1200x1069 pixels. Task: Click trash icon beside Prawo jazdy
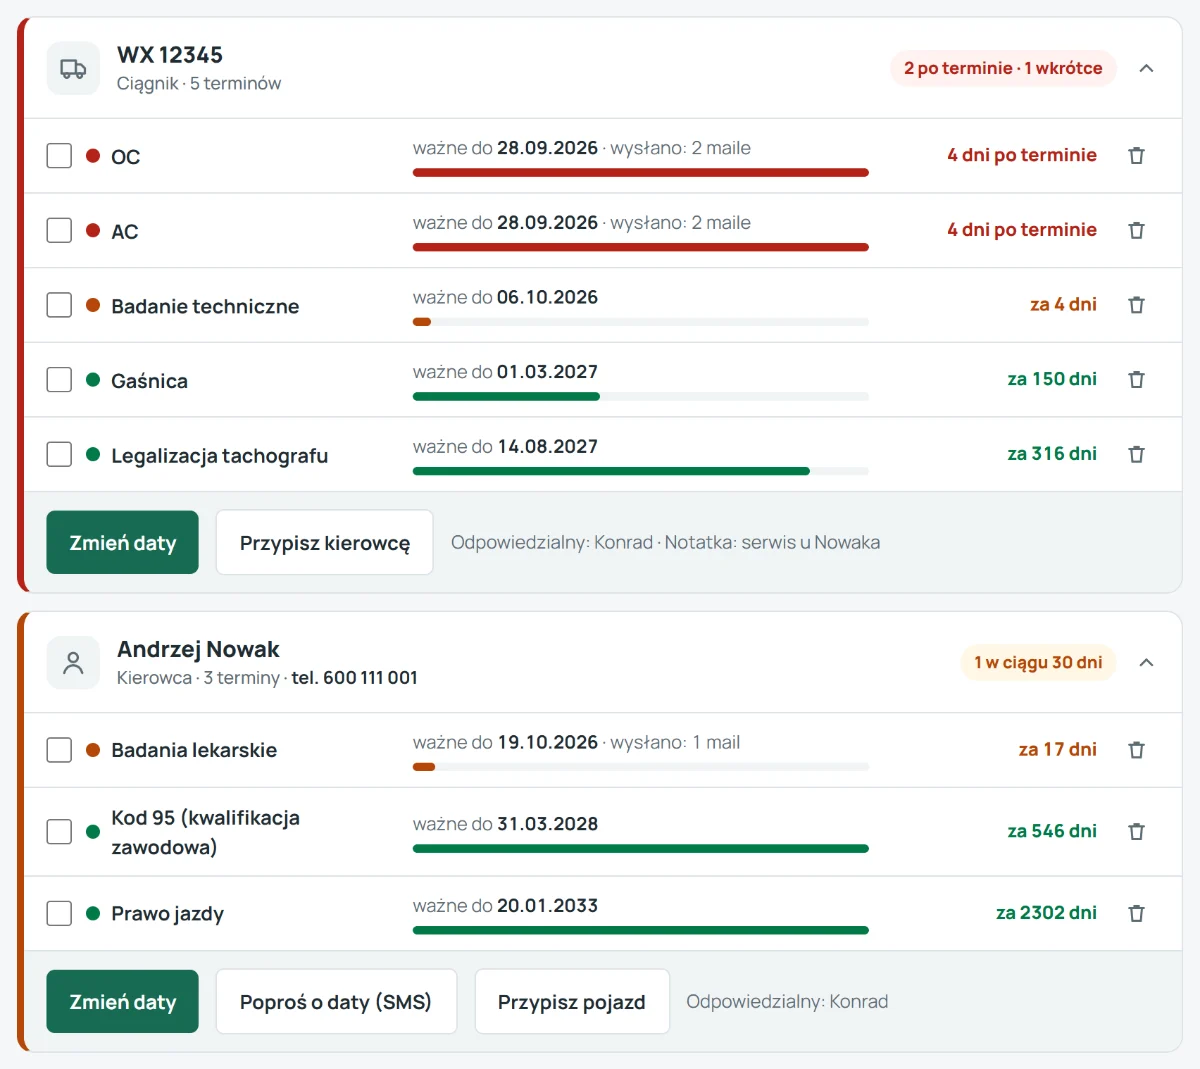[1136, 913]
